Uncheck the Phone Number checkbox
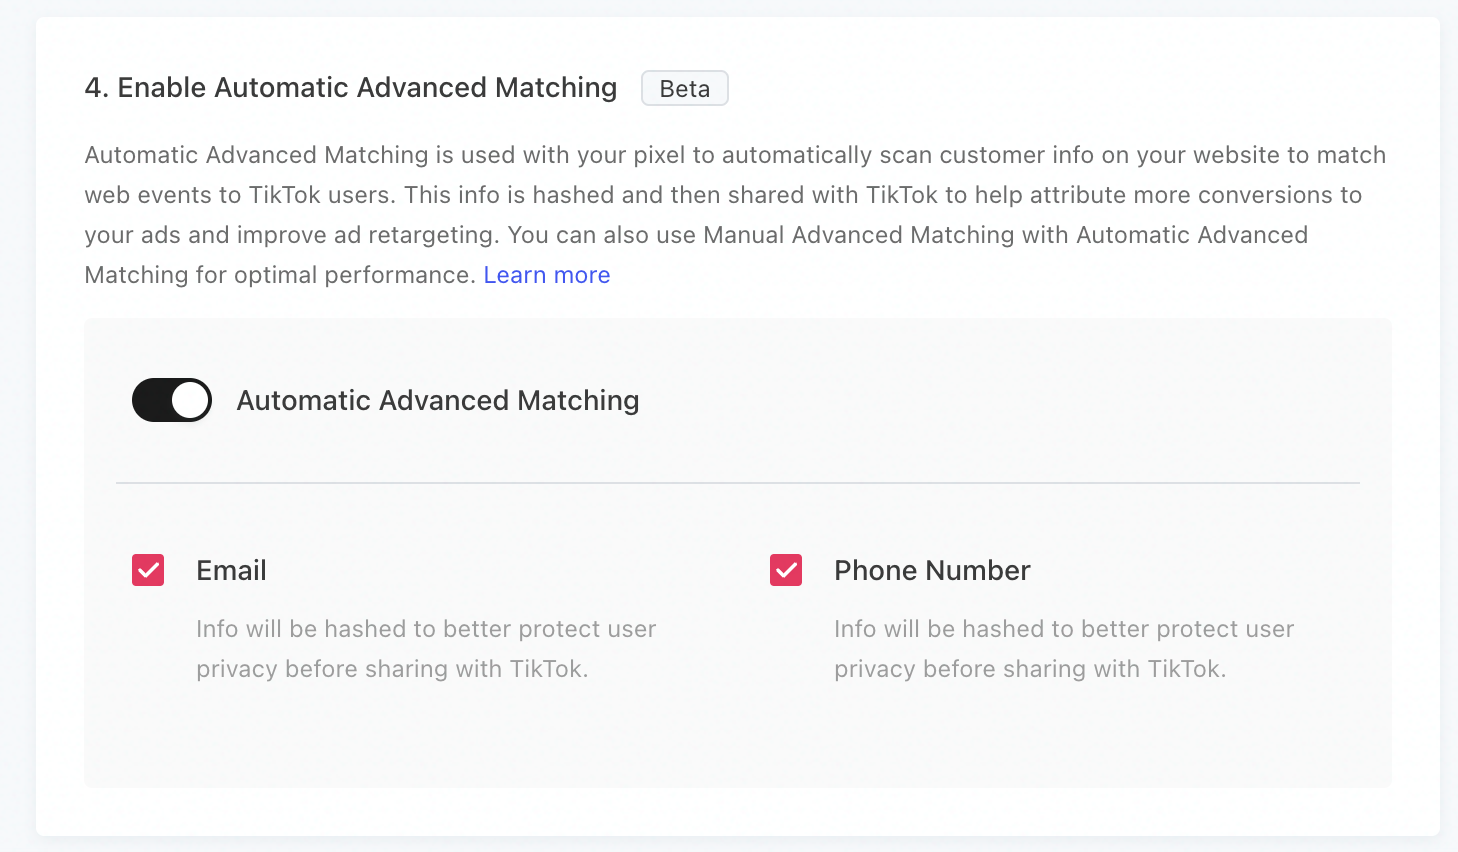The height and width of the screenshot is (852, 1458). 786,570
